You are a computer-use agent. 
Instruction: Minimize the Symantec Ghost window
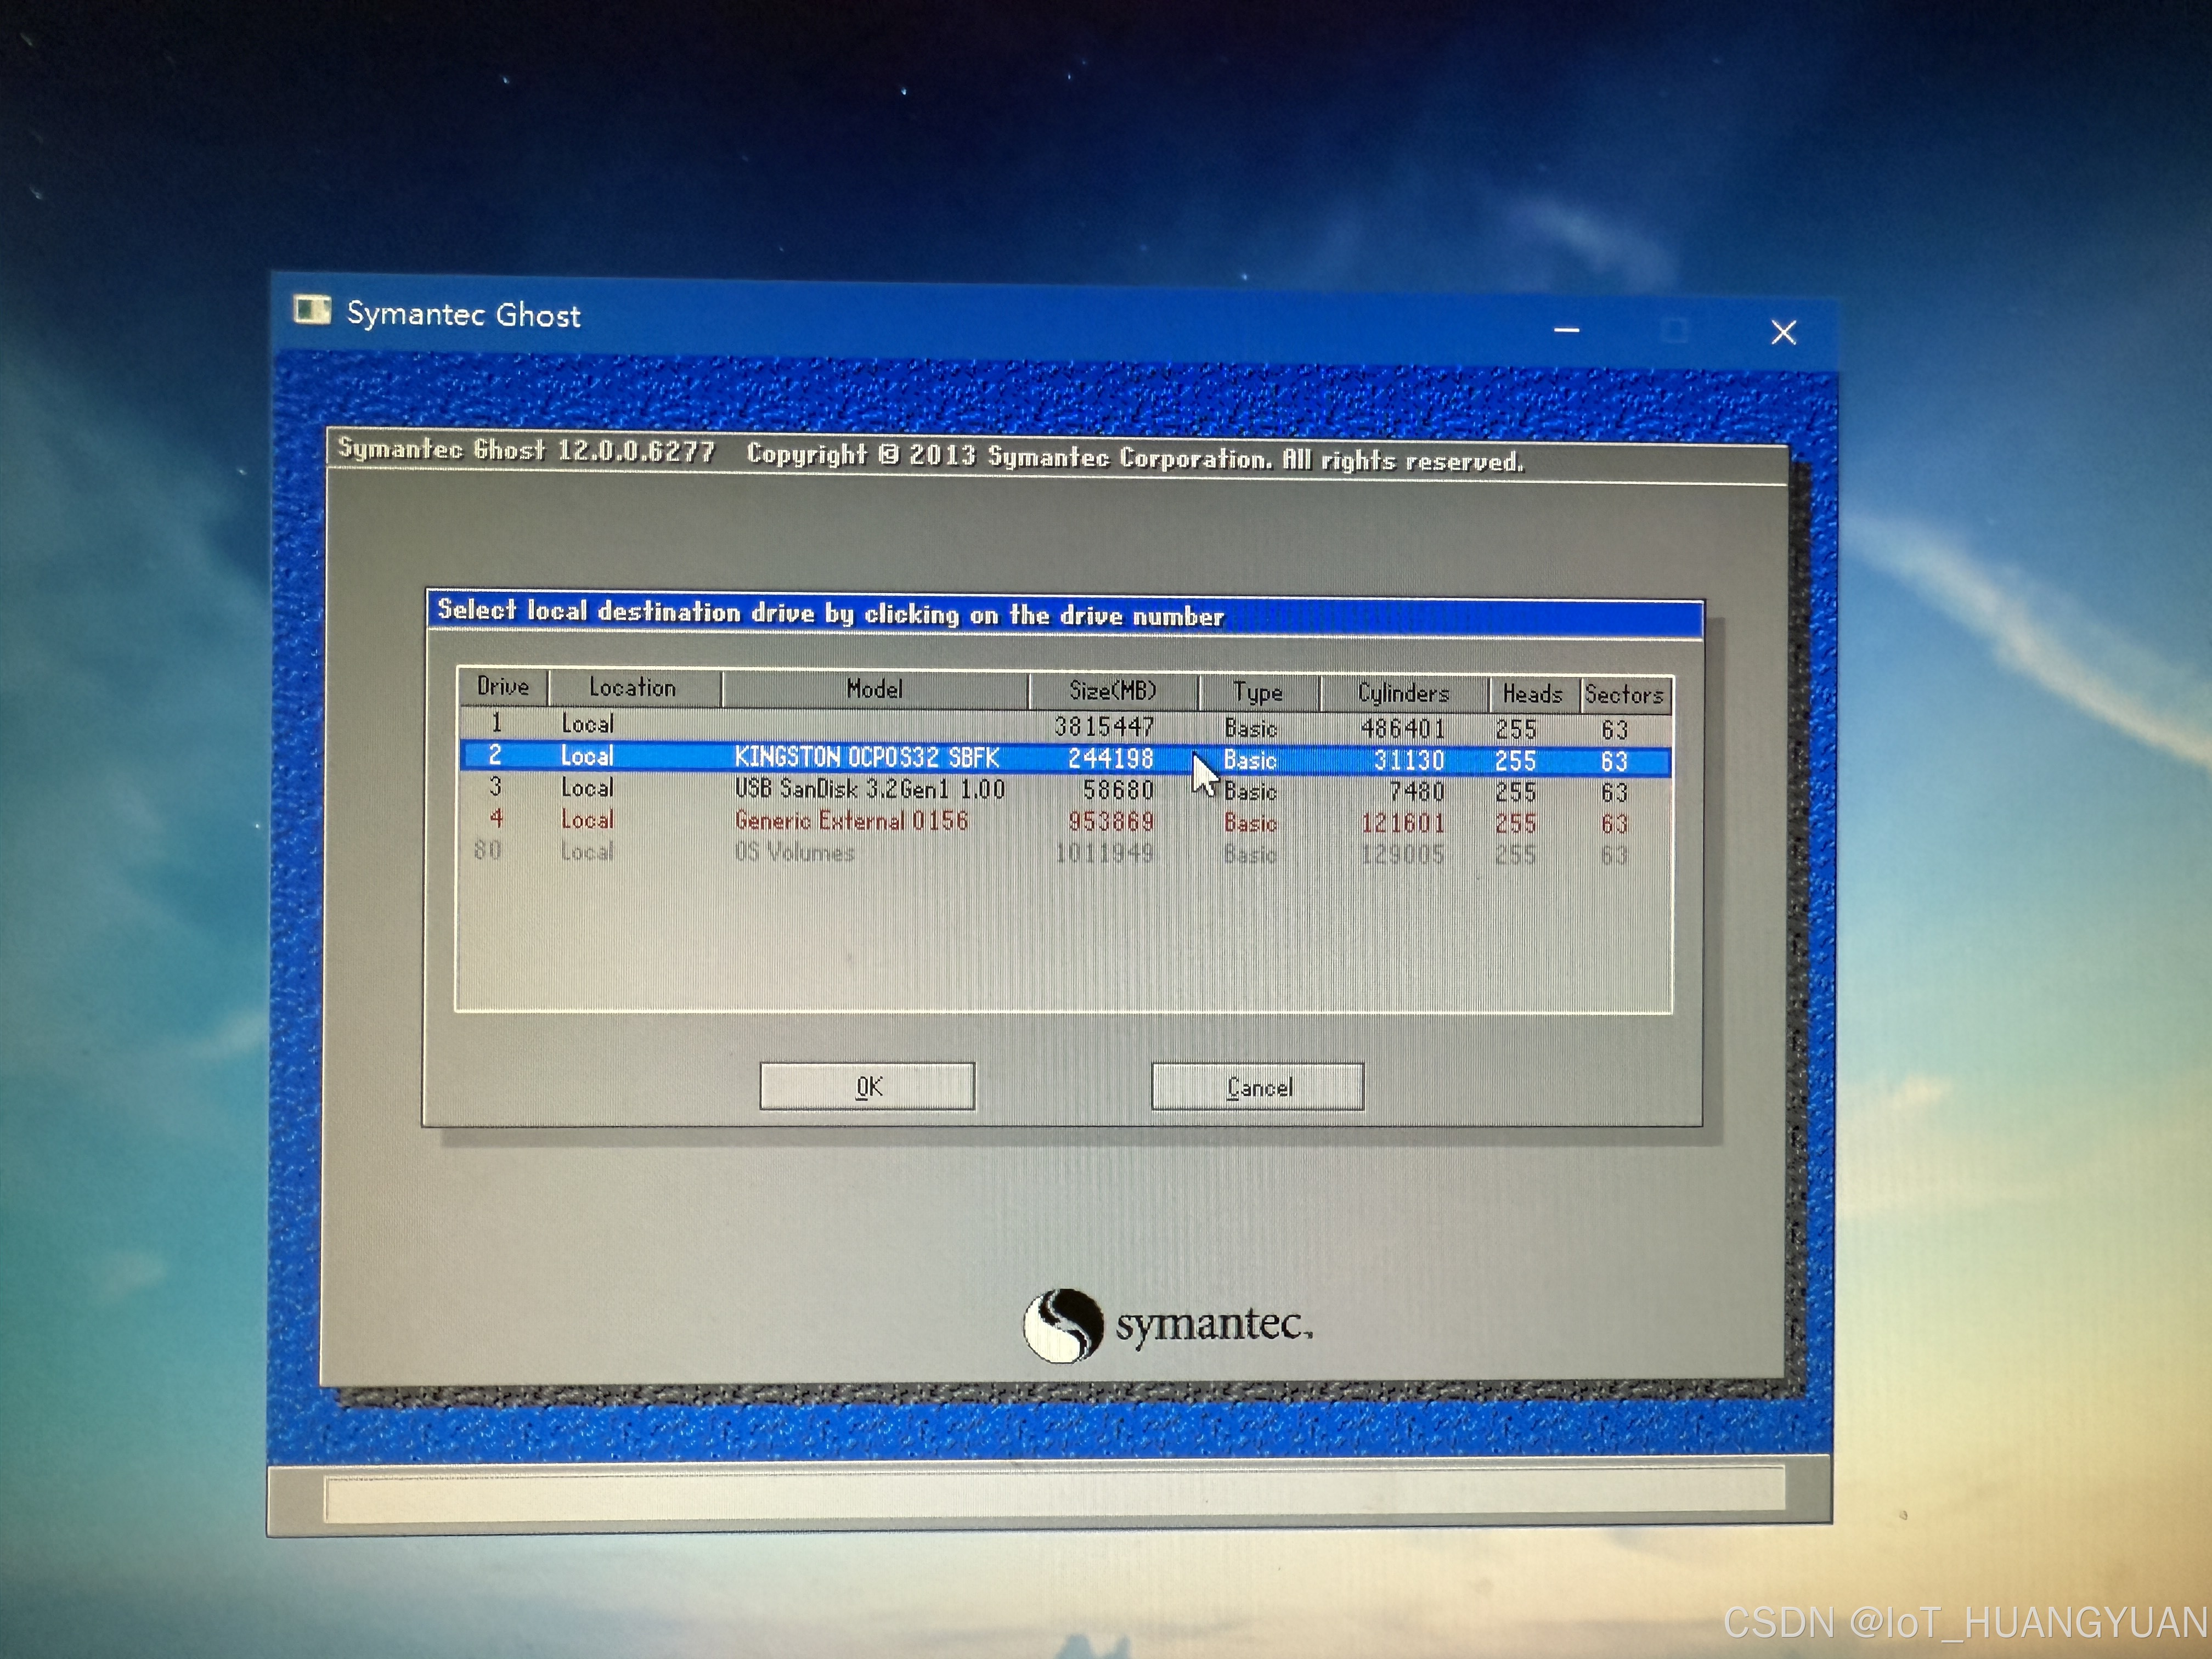[1567, 330]
